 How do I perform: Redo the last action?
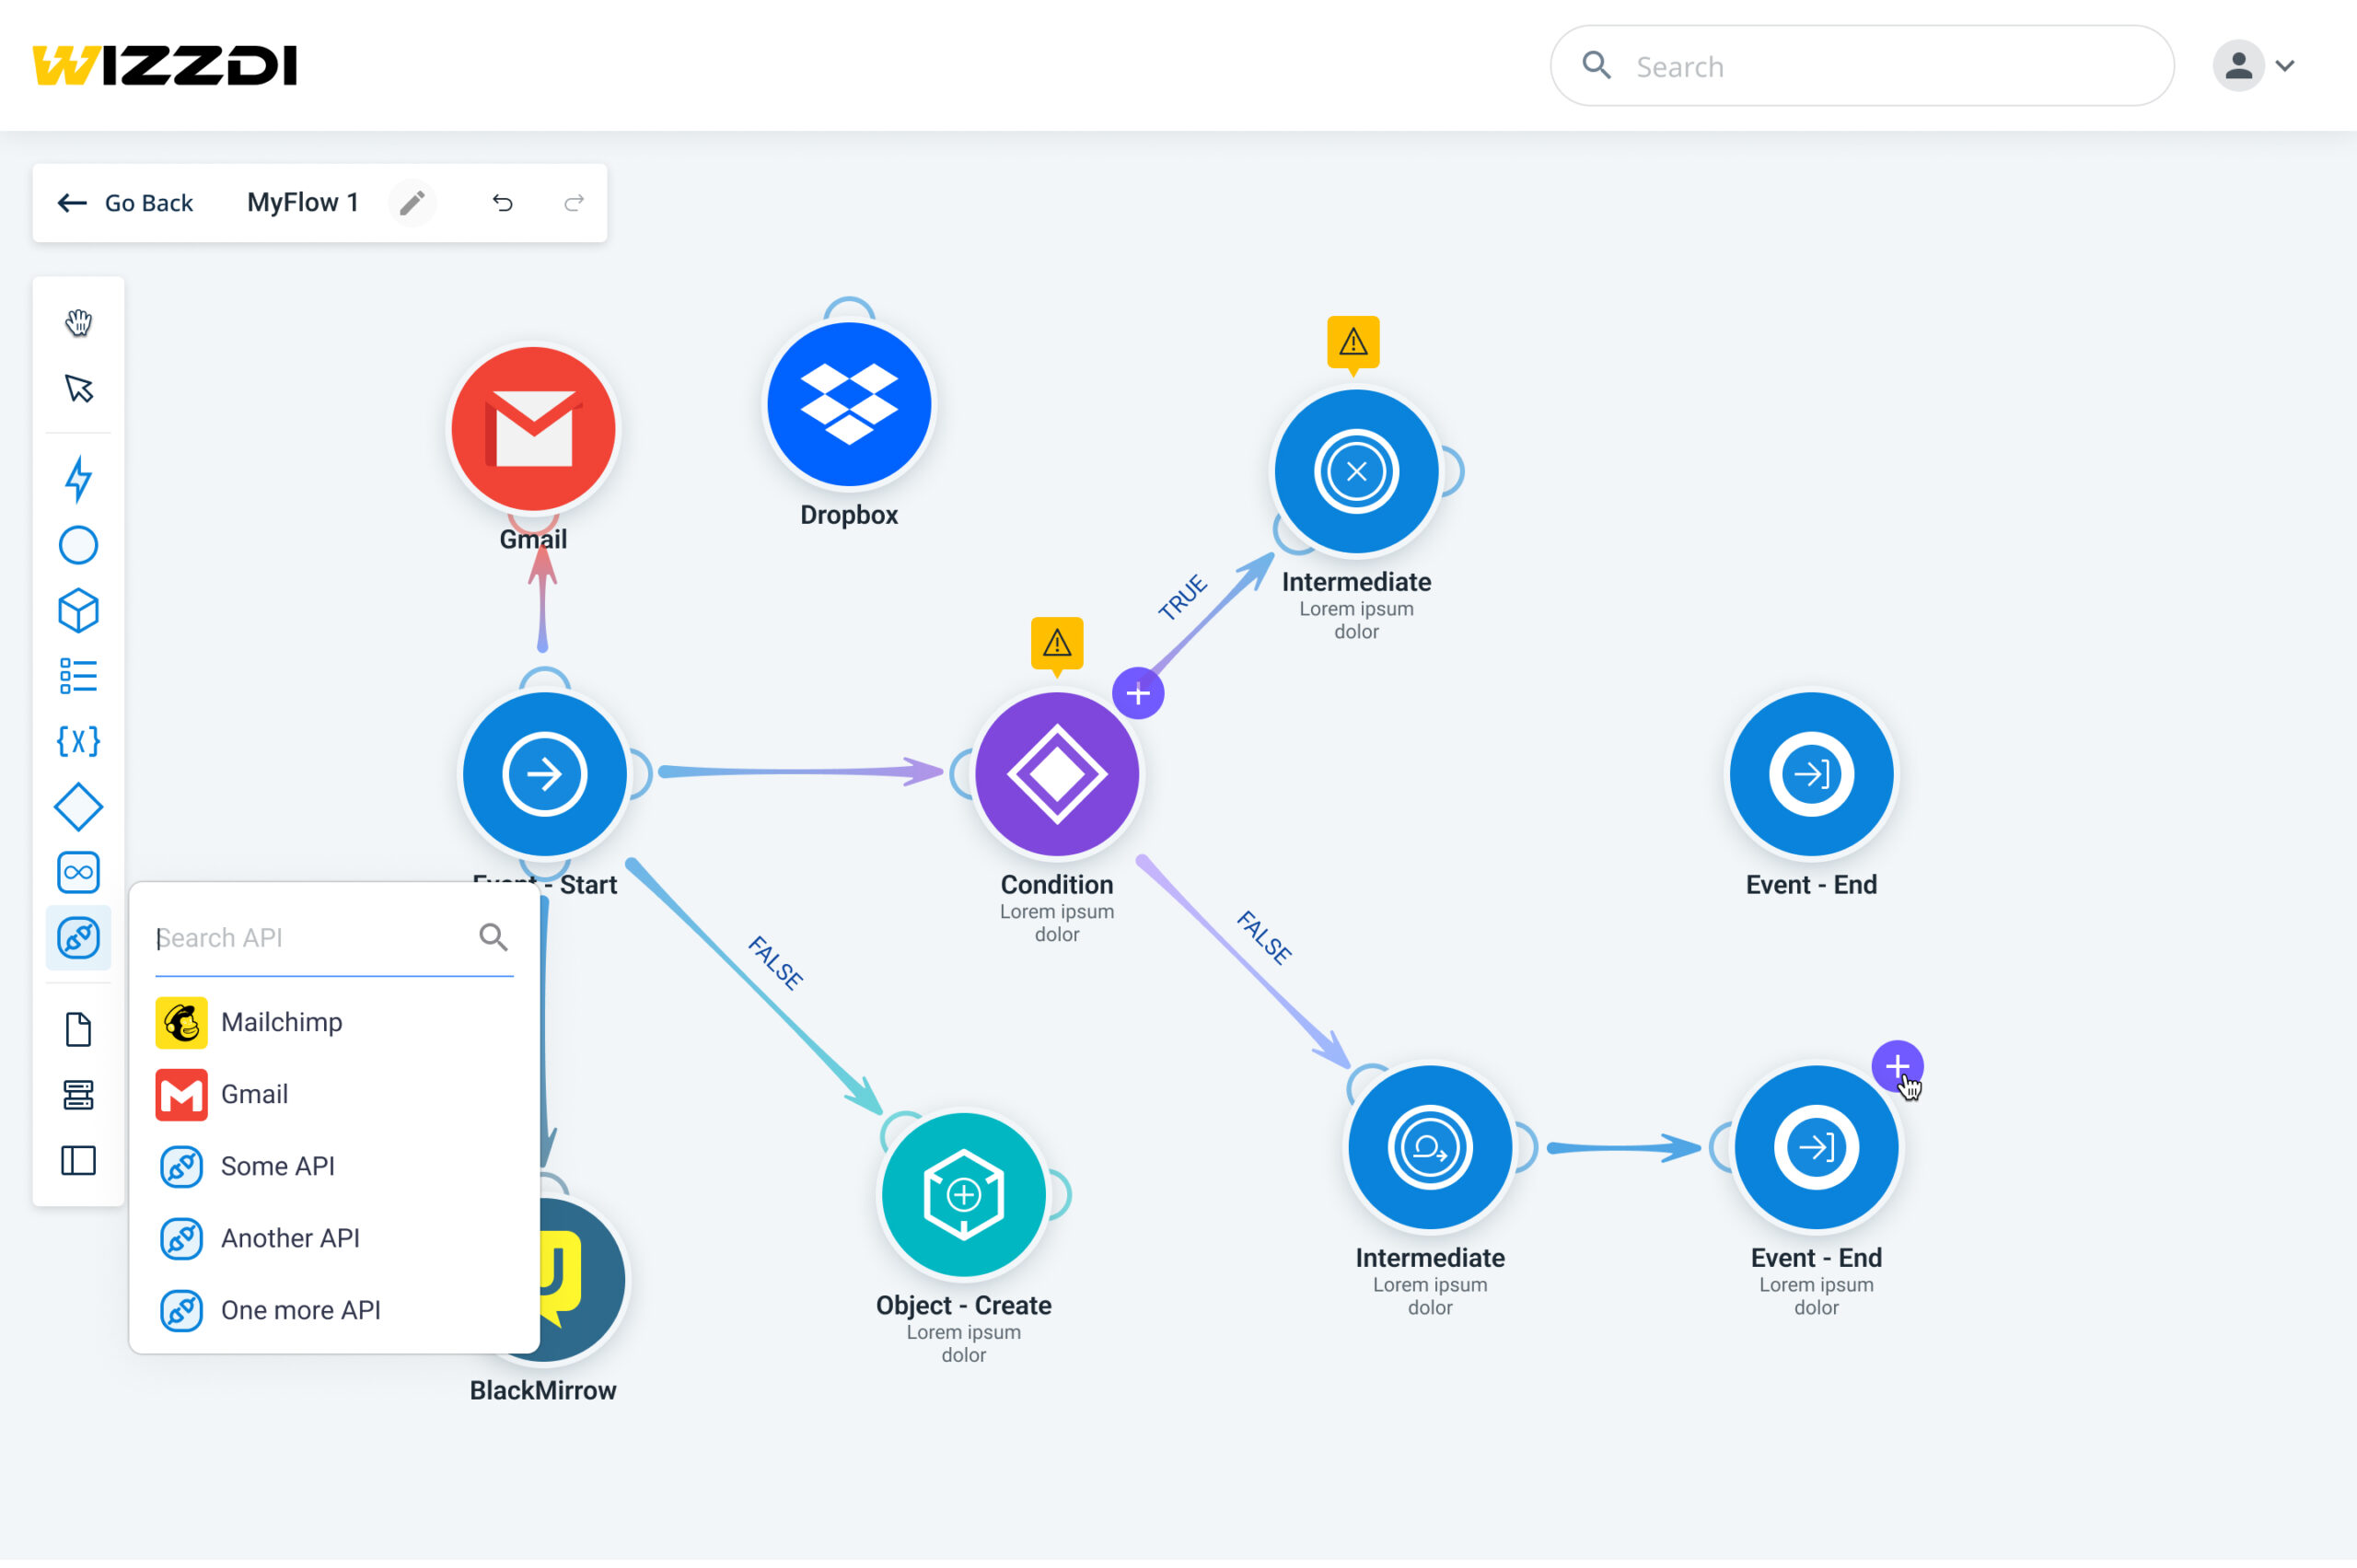click(574, 203)
